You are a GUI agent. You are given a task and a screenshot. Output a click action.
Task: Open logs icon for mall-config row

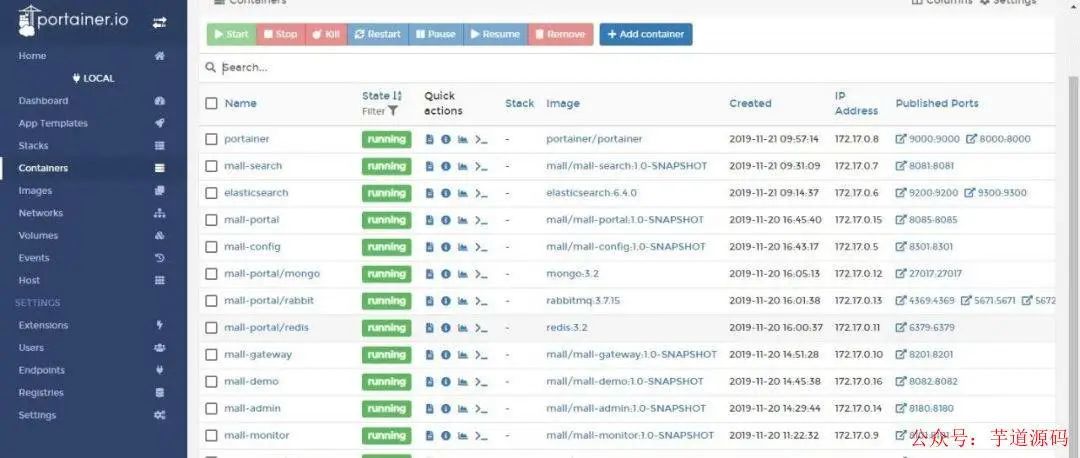(429, 247)
